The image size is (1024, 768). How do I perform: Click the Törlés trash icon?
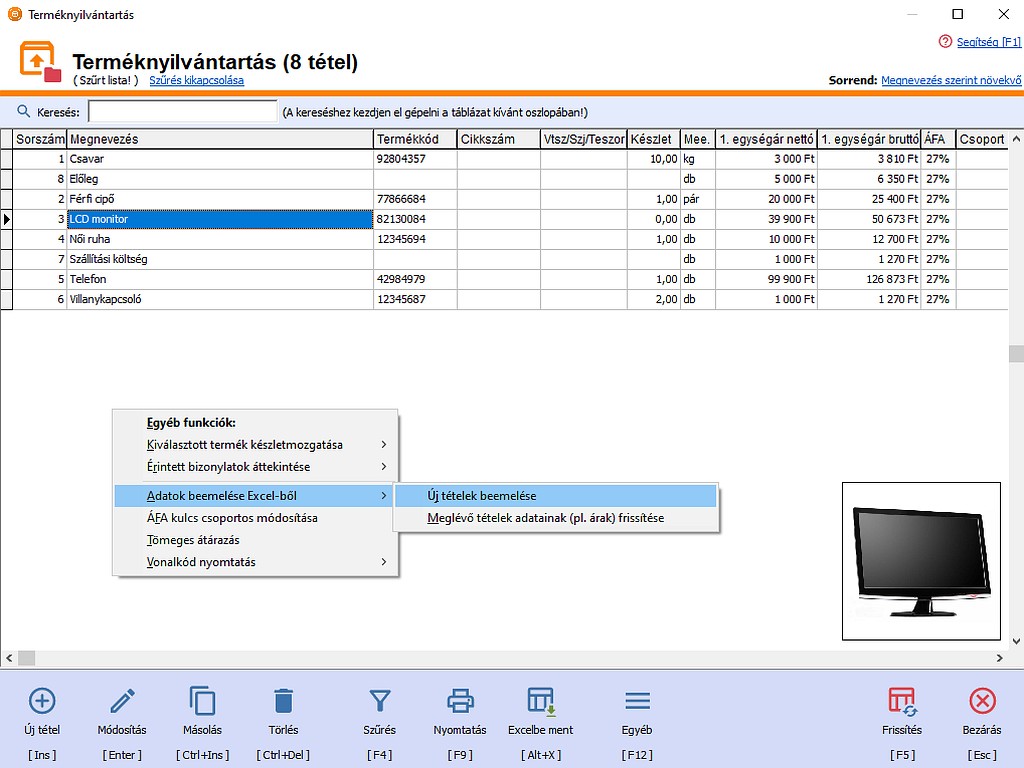283,701
